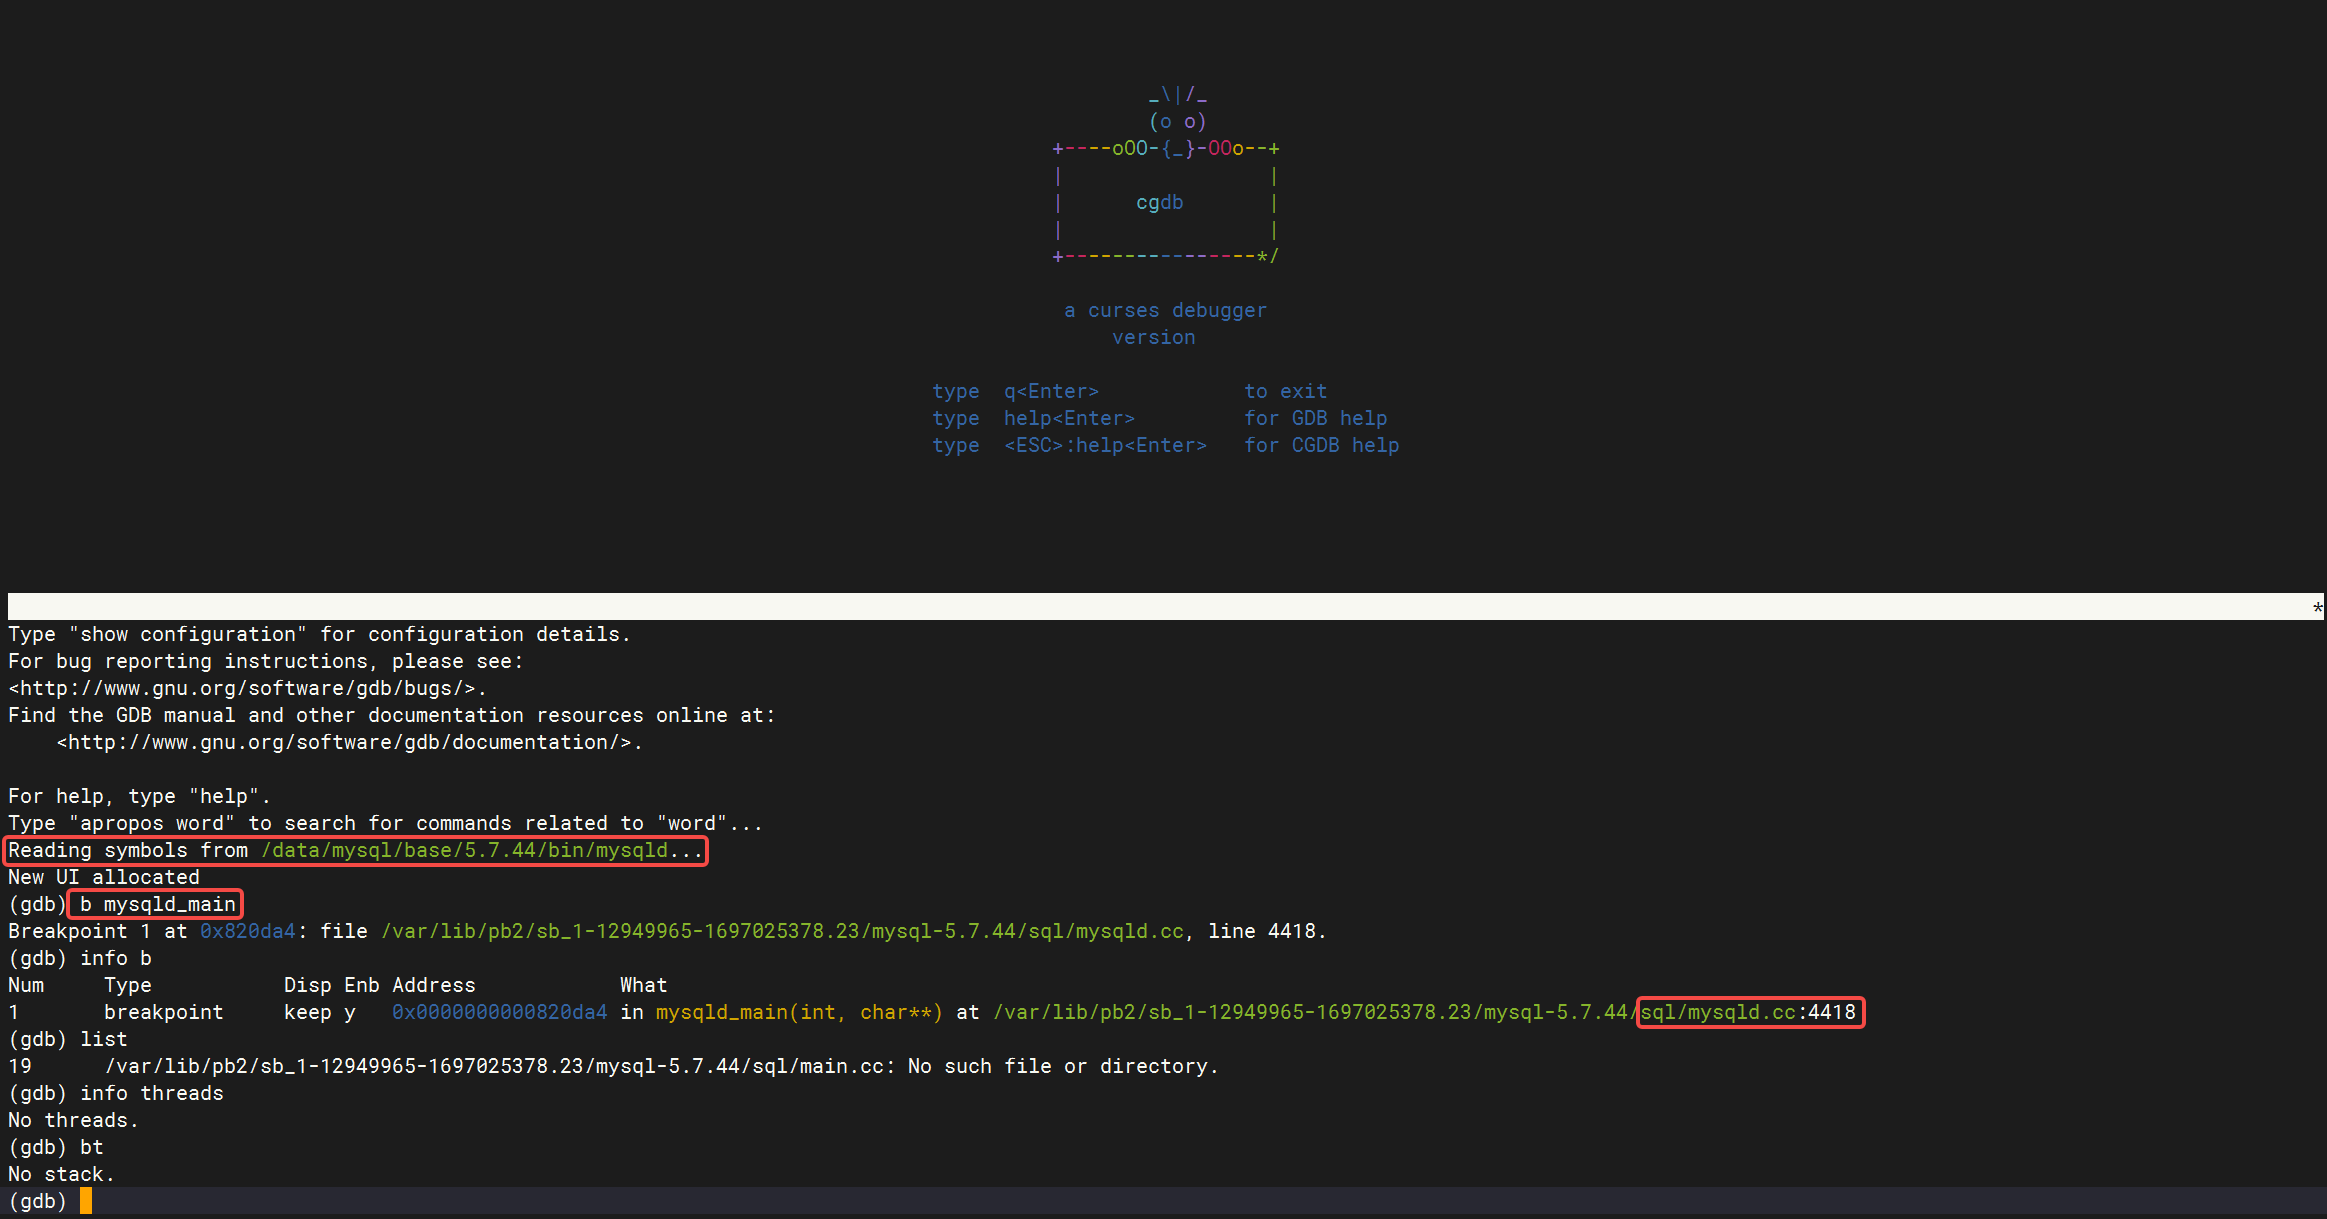Image resolution: width=2327 pixels, height=1219 pixels.
Task: Click the /data/mysql/base/5.7.44/bin/mysqld path
Action: point(464,851)
